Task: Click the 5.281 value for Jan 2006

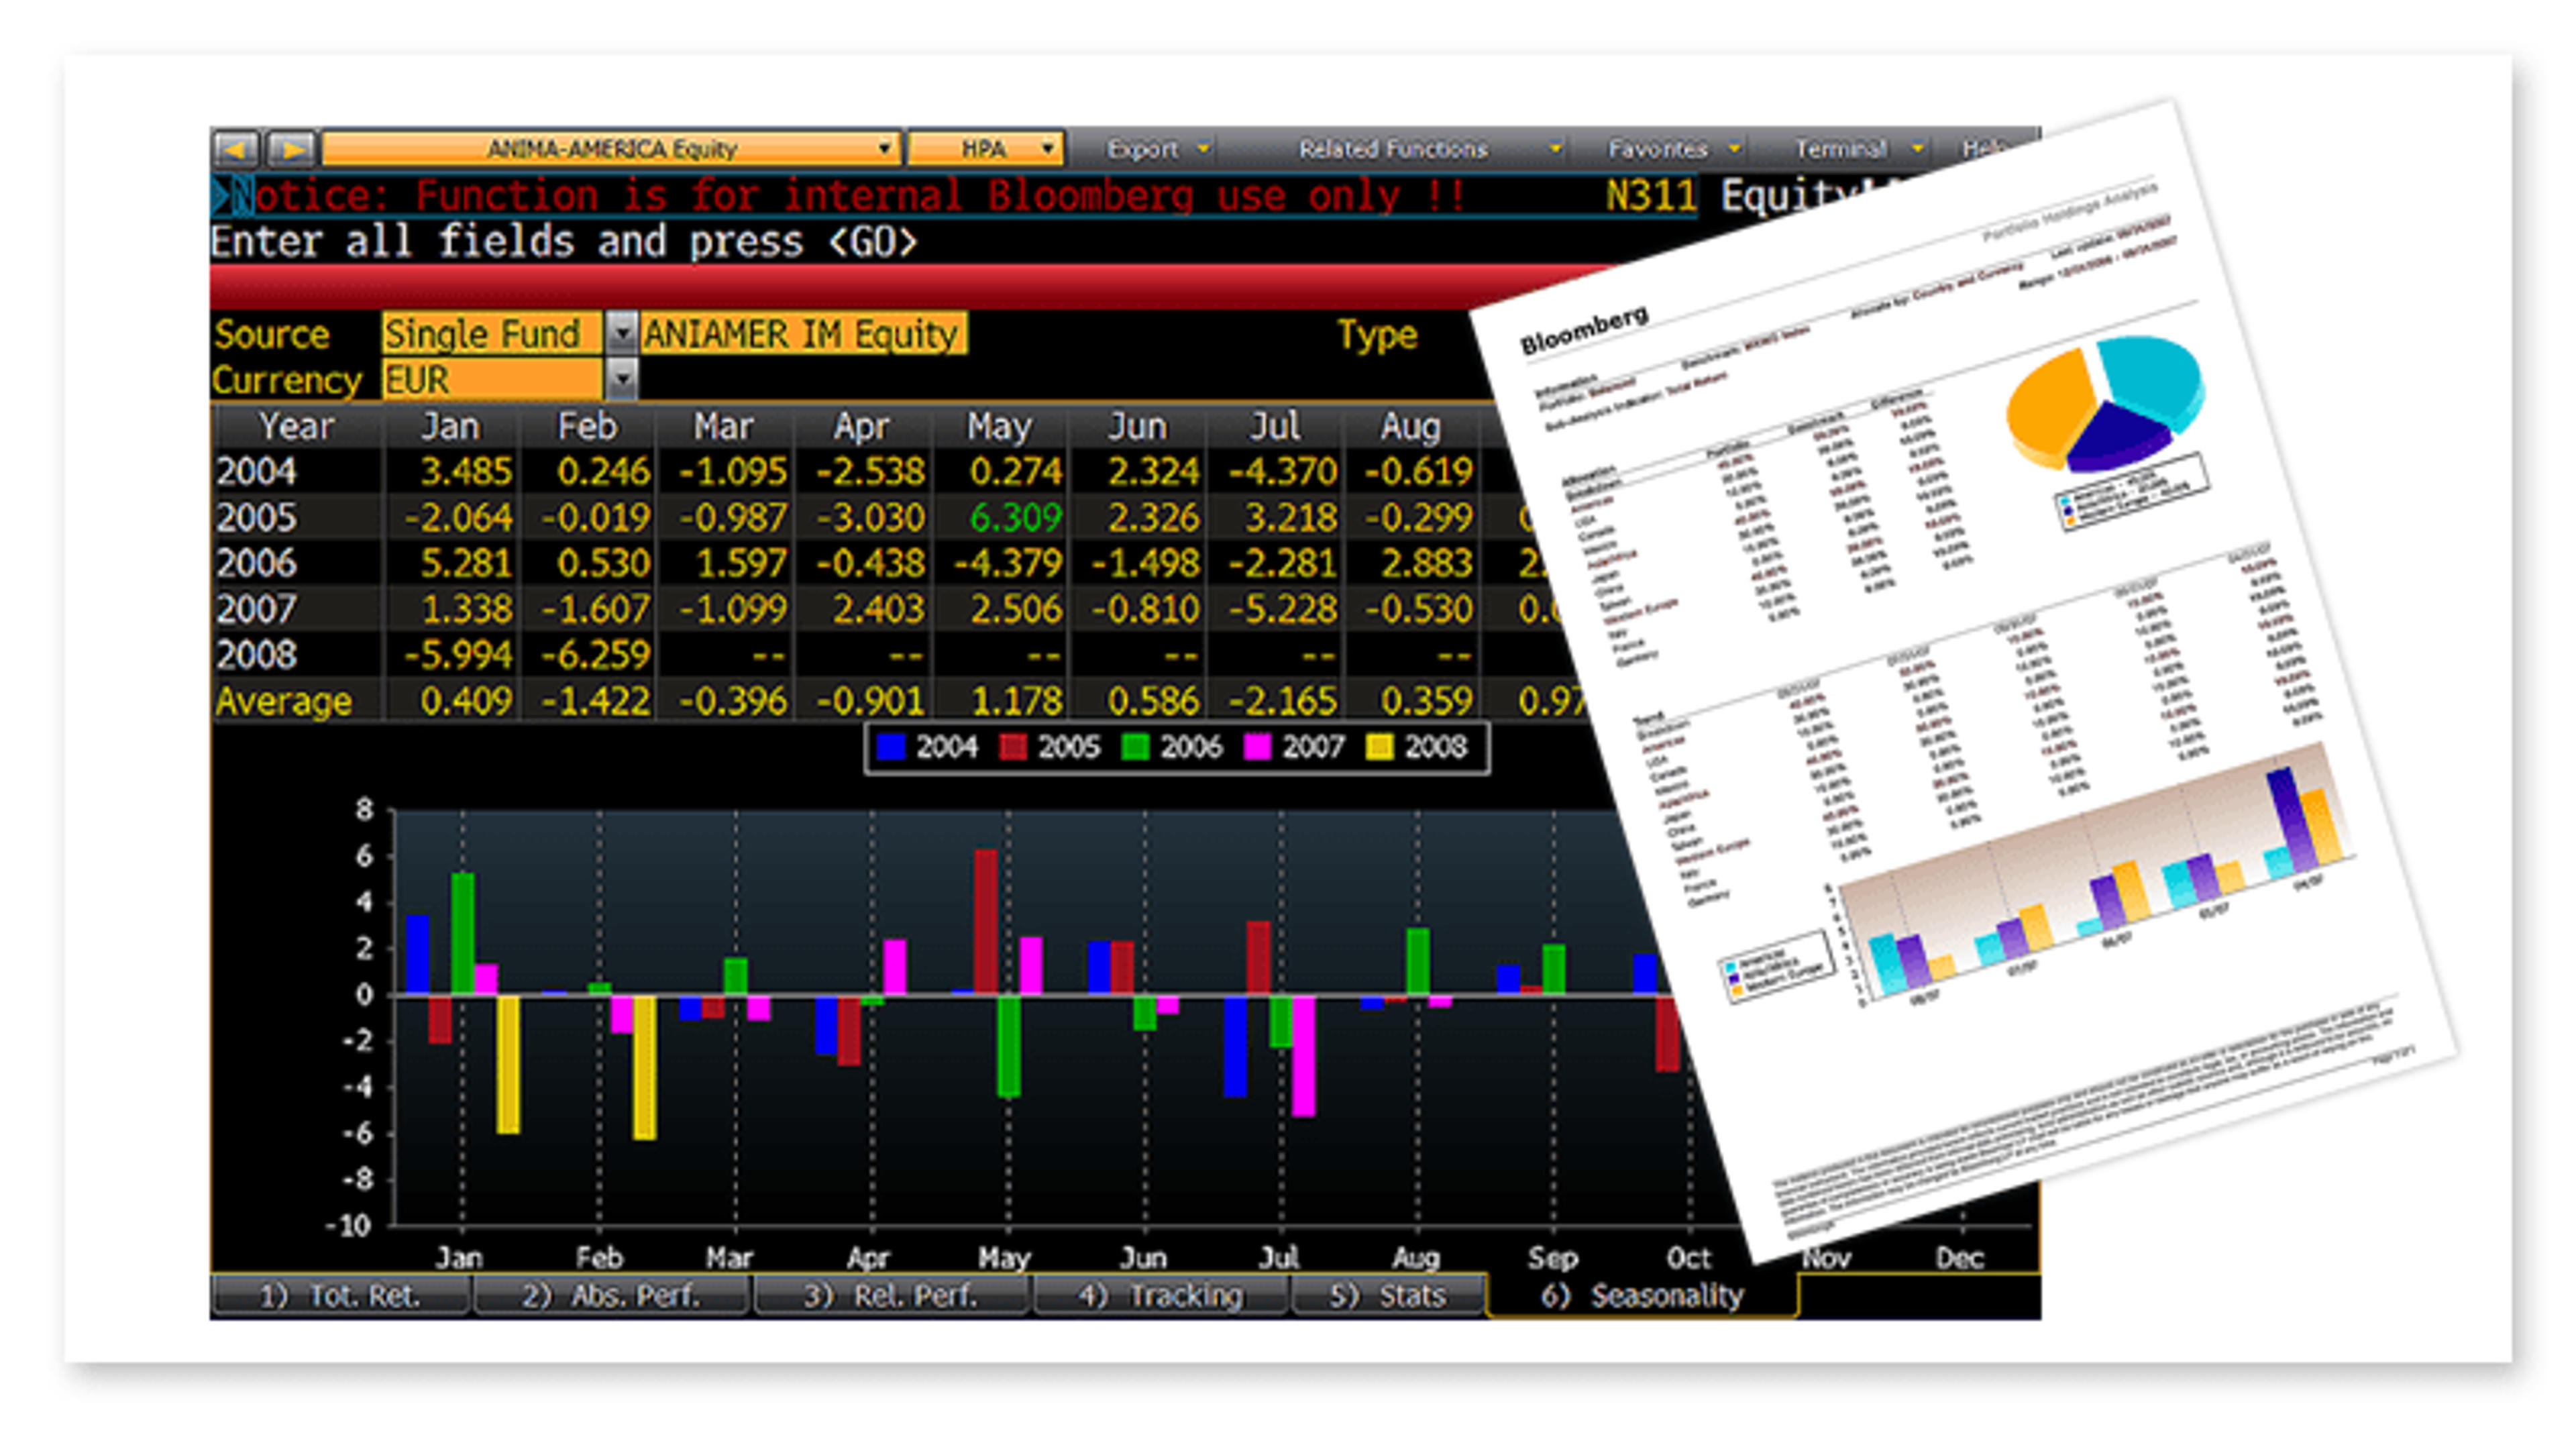Action: click(466, 563)
